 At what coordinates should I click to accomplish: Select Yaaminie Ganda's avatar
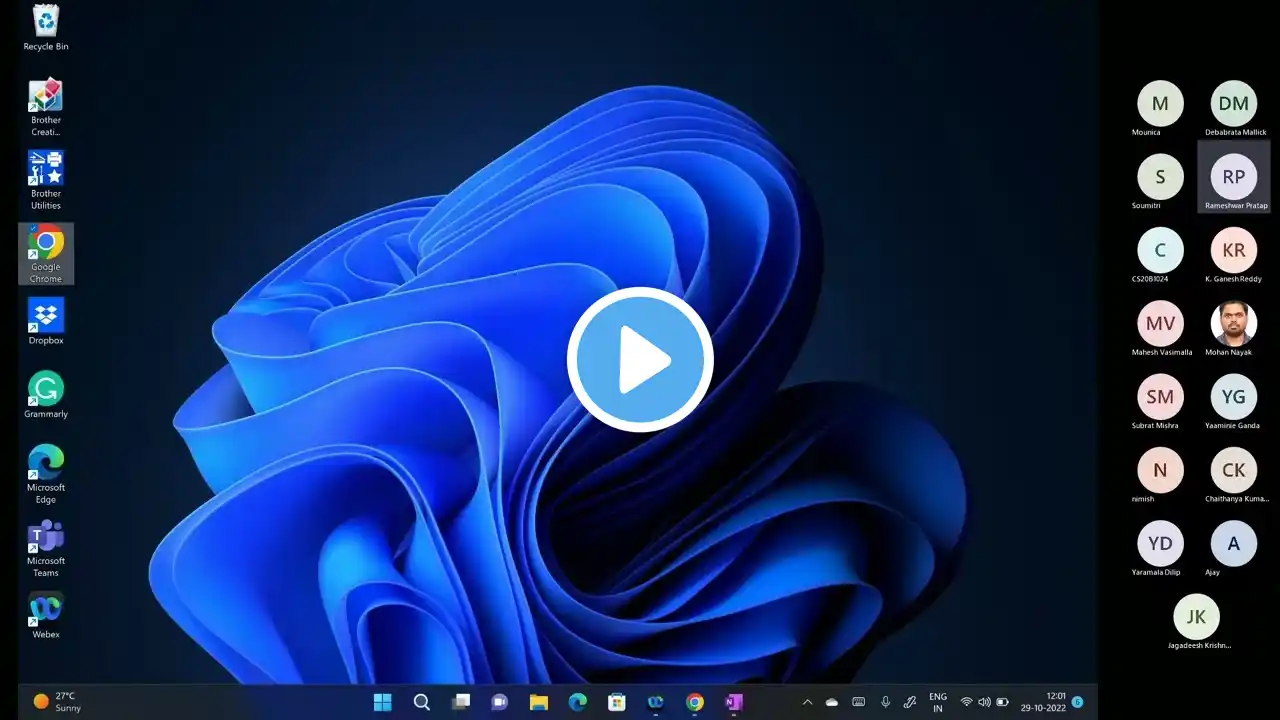pyautogui.click(x=1234, y=397)
